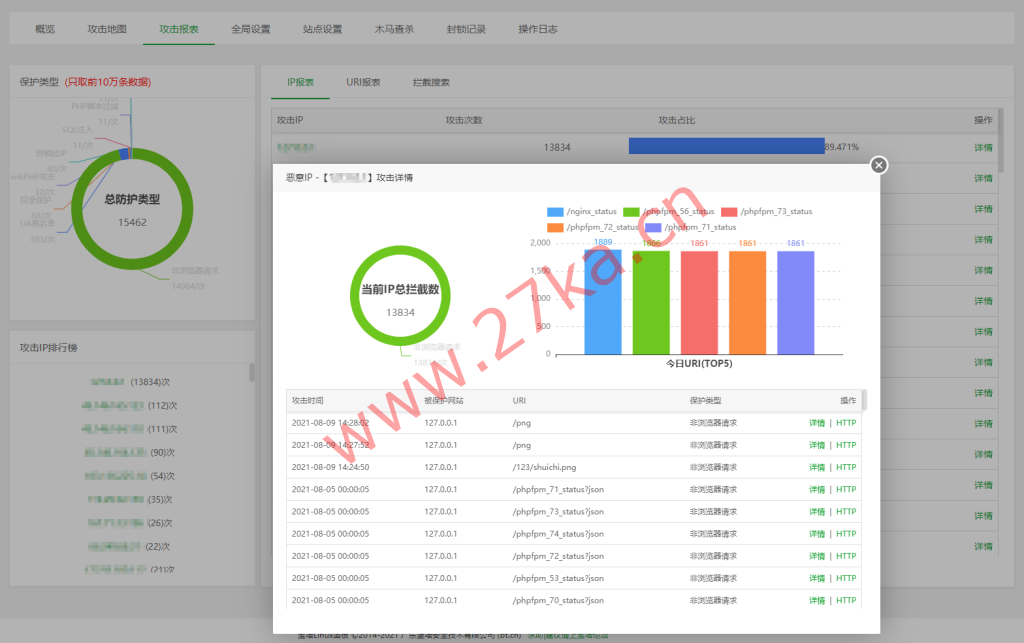Toggle the /phpfpm_72_status legend entry

[592, 227]
